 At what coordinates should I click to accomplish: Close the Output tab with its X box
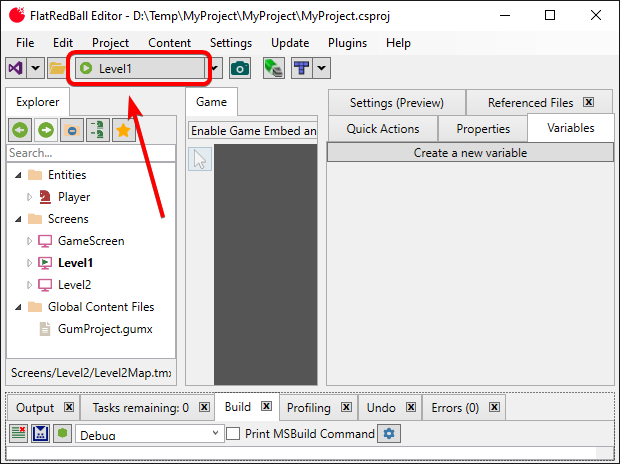coord(69,408)
